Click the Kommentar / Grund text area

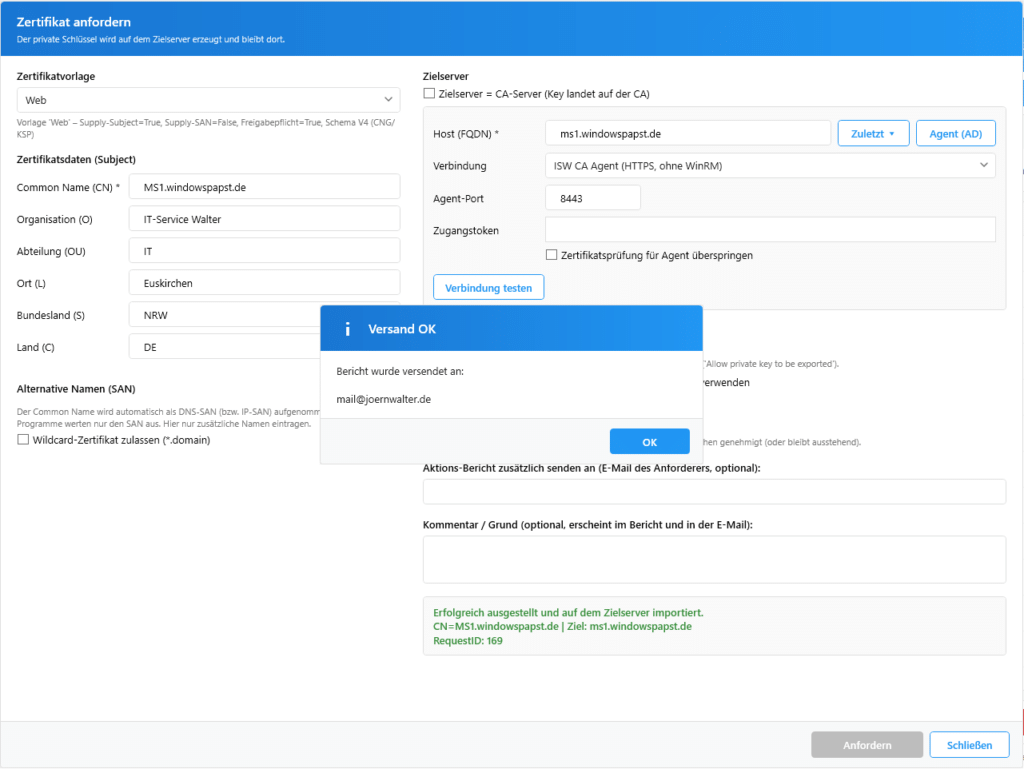point(714,559)
